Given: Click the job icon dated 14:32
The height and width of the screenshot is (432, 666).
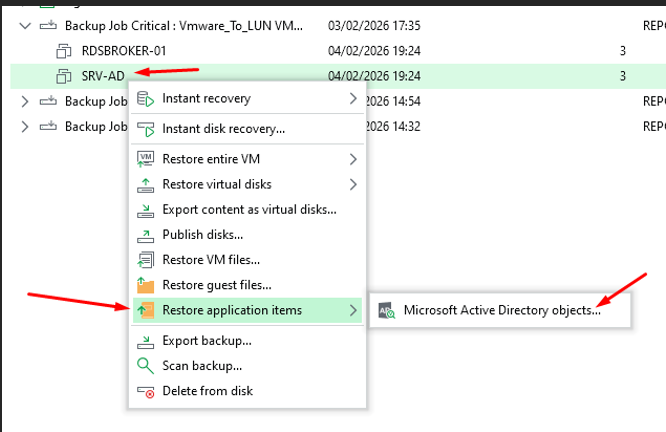Looking at the screenshot, I should click(48, 127).
